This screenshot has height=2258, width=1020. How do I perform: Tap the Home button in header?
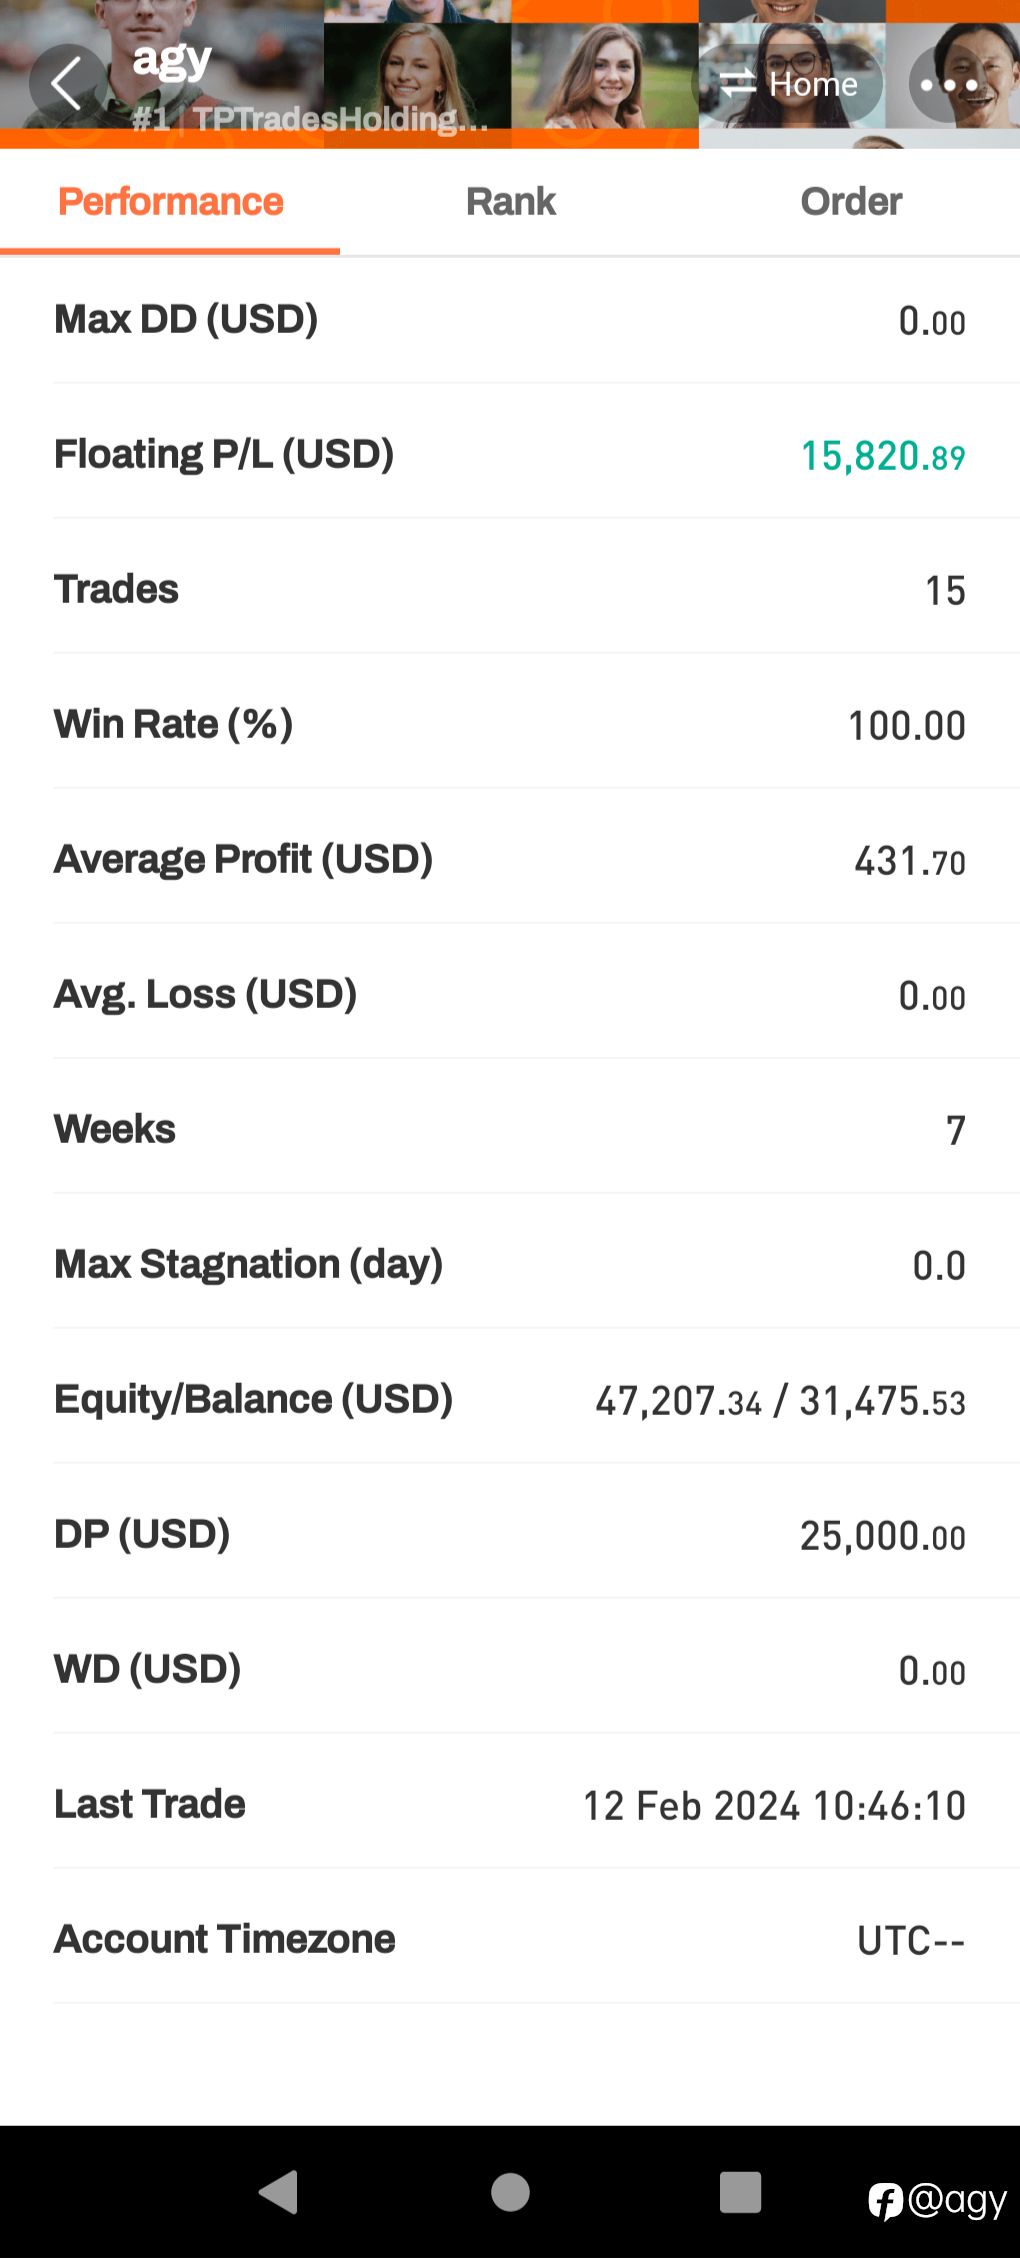pos(790,84)
